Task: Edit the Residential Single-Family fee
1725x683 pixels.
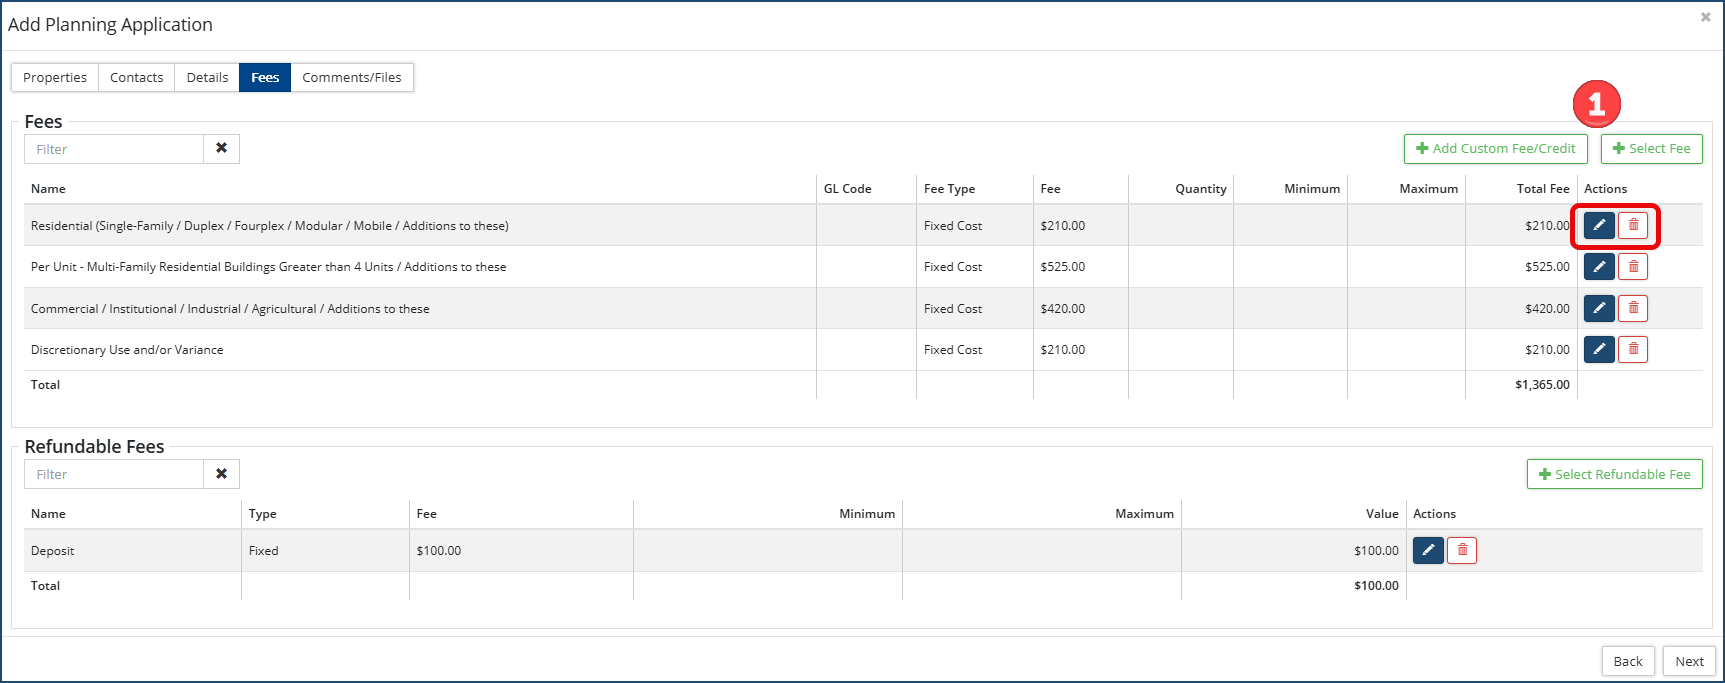Action: tap(1599, 225)
